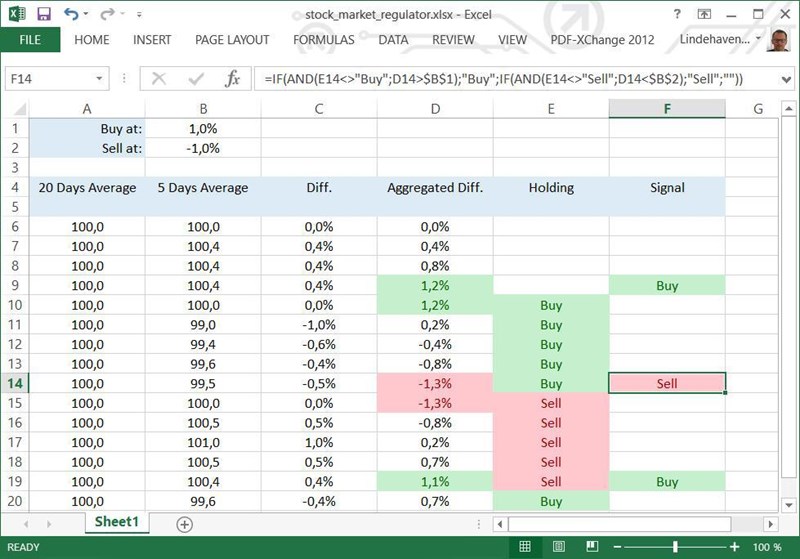Screen dimensions: 800x559
Task: Open the Undo history dropdown arrow
Action: [88, 15]
